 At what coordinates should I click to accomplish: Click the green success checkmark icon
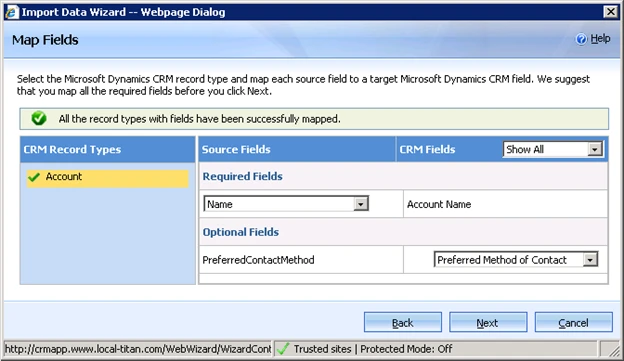click(x=39, y=119)
